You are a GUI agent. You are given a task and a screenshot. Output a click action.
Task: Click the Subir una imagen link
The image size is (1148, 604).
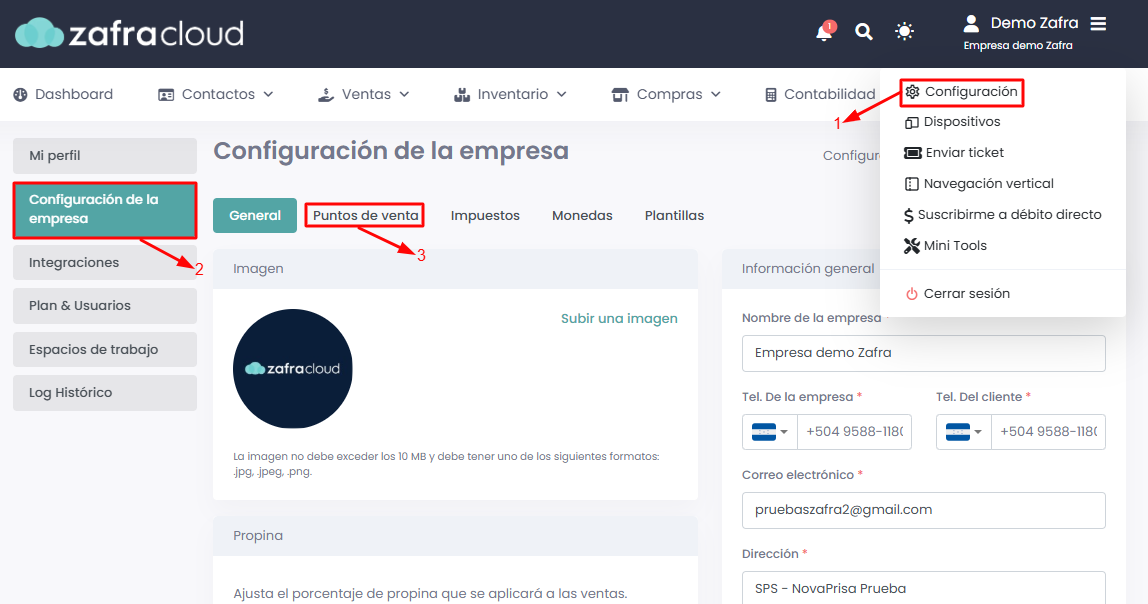click(619, 318)
